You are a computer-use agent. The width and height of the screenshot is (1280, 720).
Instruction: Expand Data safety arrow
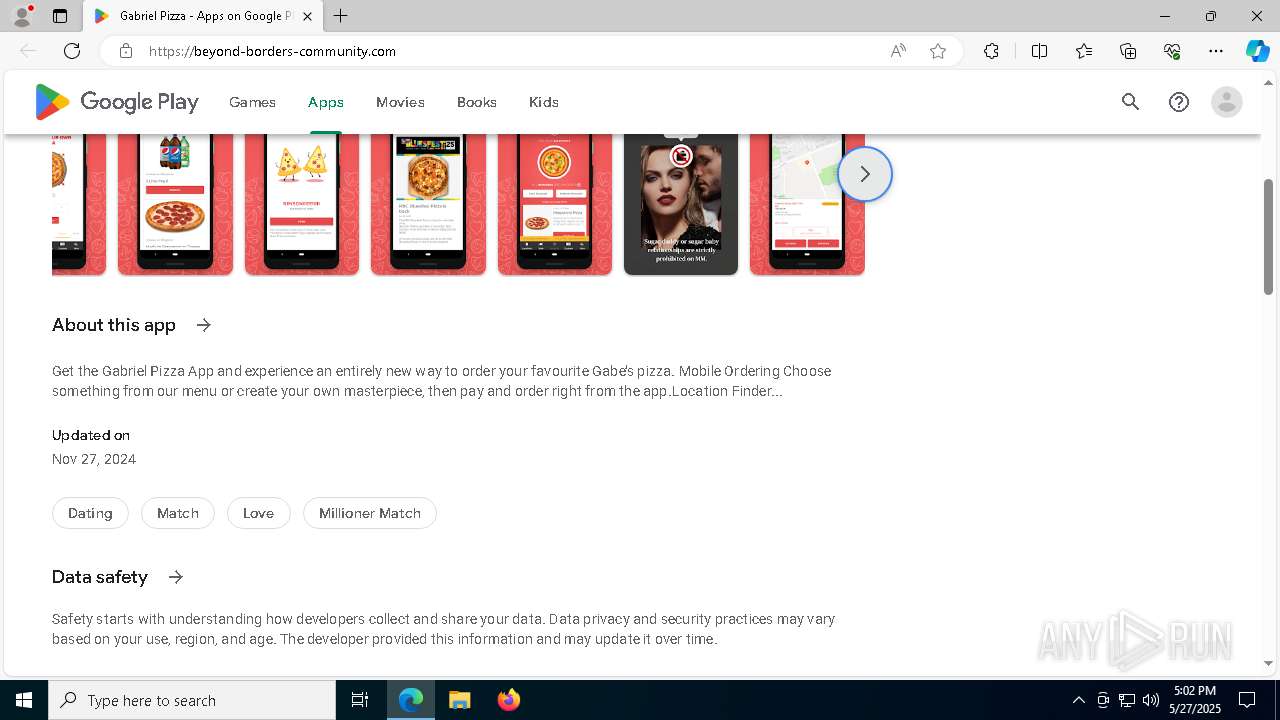(176, 577)
